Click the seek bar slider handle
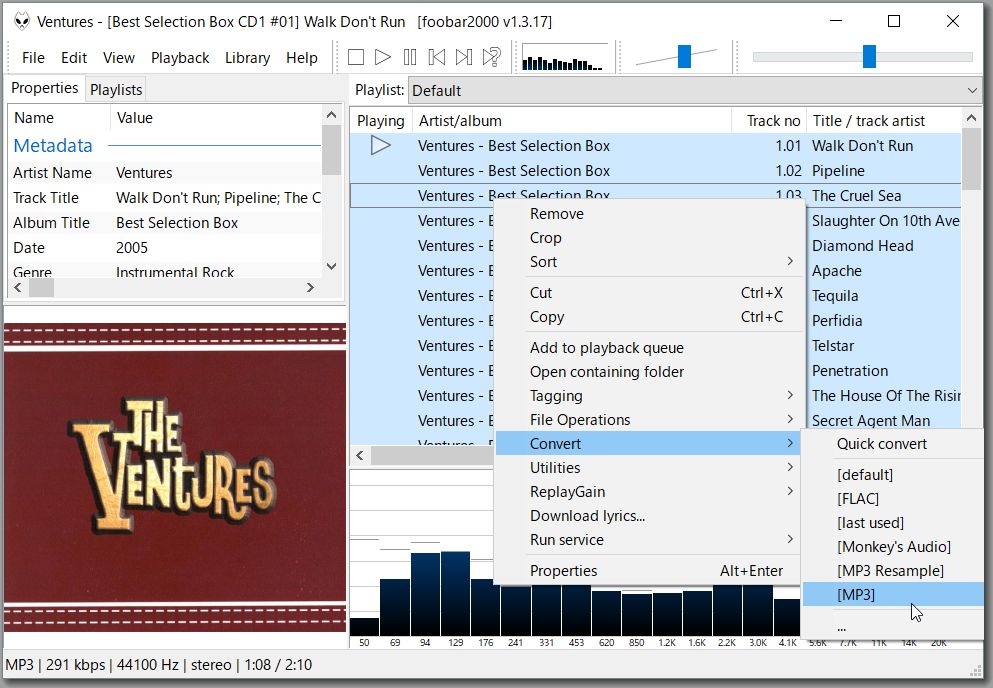Screen dimensions: 993x688 pyautogui.click(x=869, y=56)
